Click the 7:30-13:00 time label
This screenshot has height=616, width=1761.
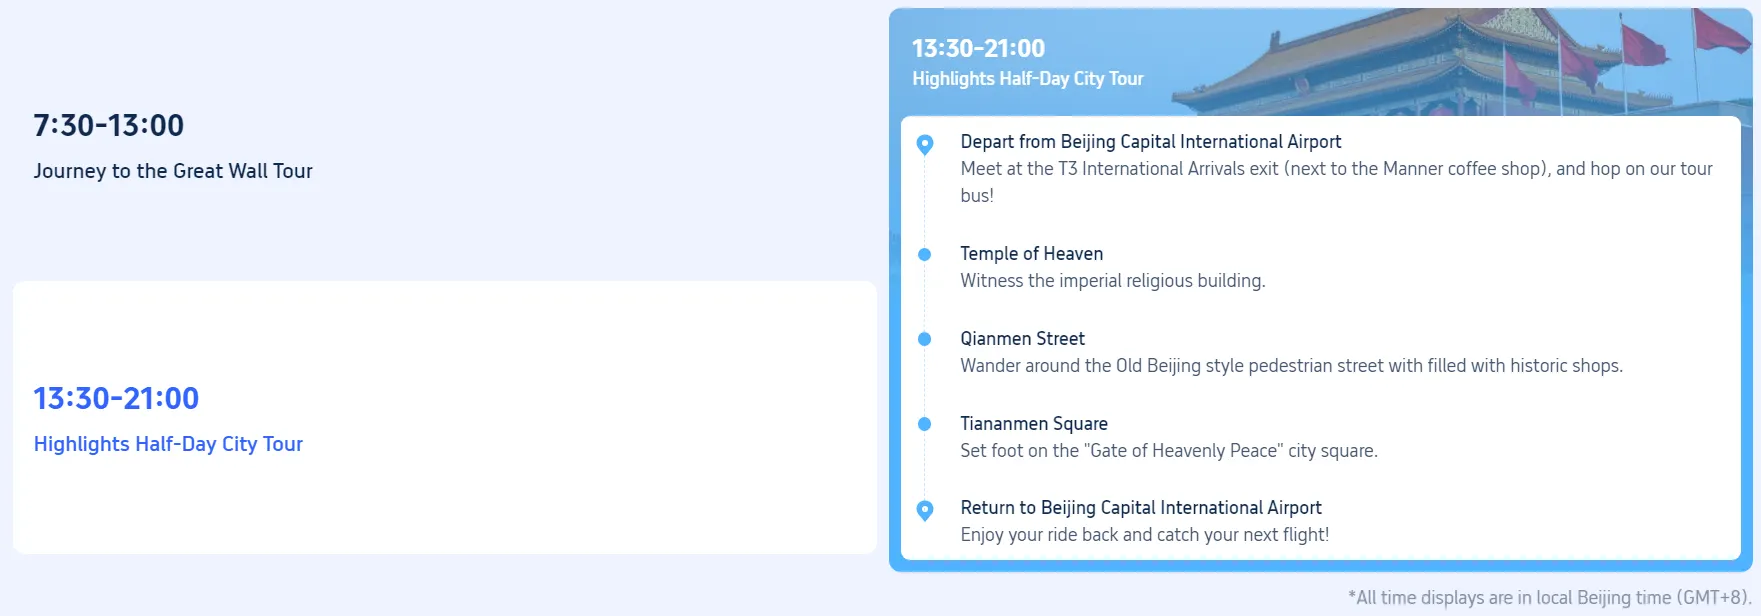point(108,124)
